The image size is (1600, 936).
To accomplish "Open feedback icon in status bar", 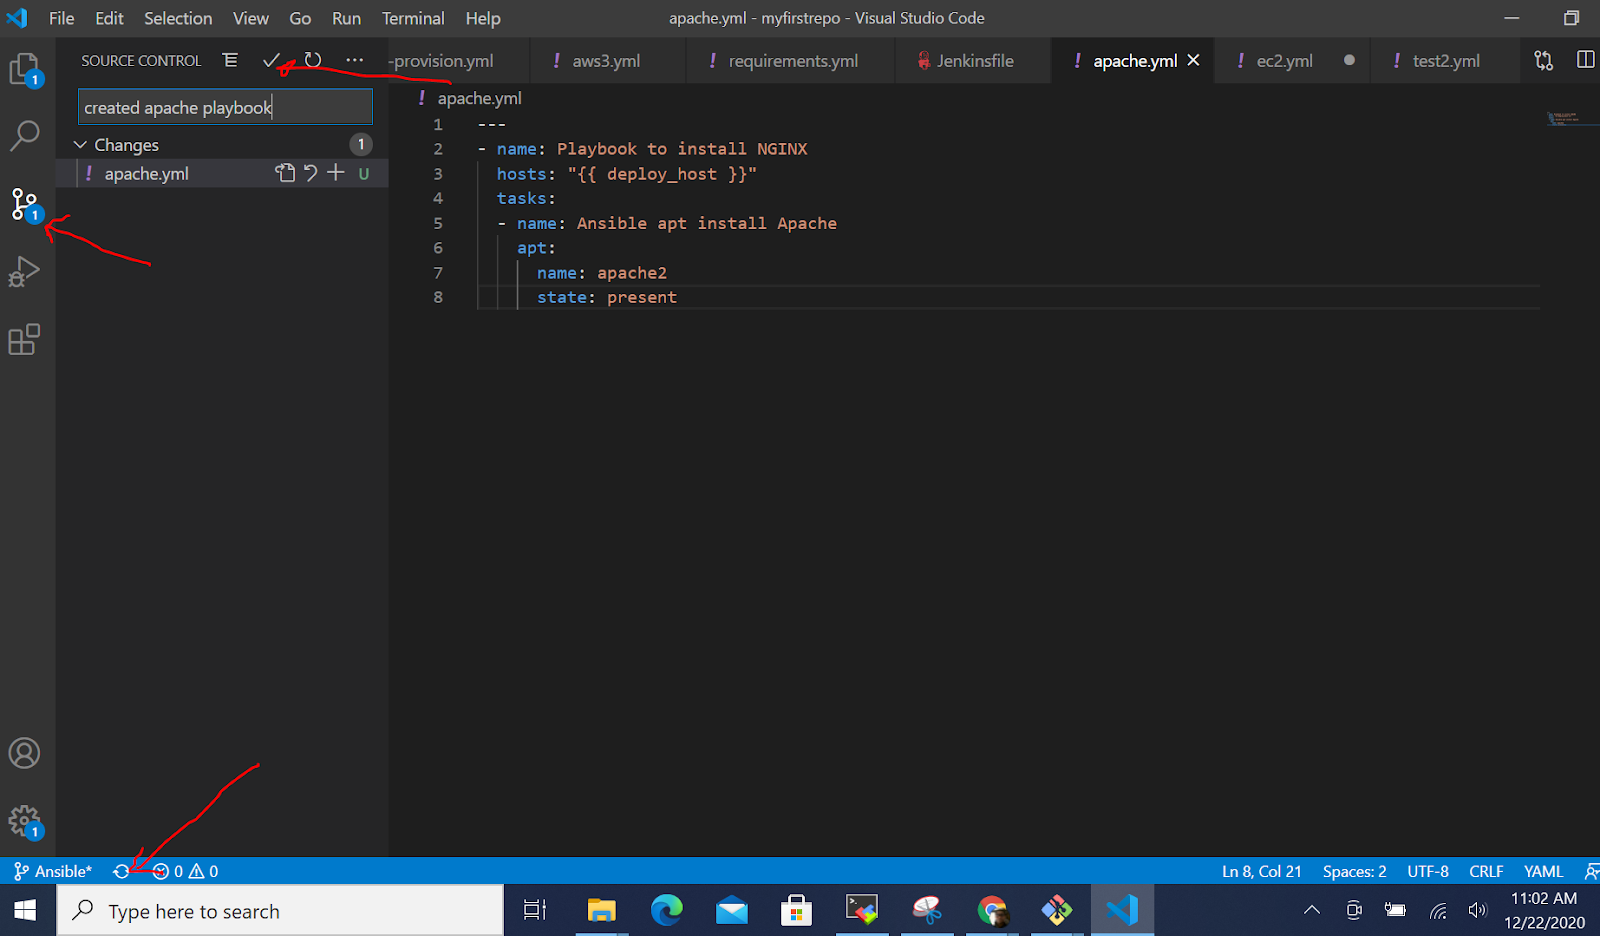I will click(x=1591, y=871).
